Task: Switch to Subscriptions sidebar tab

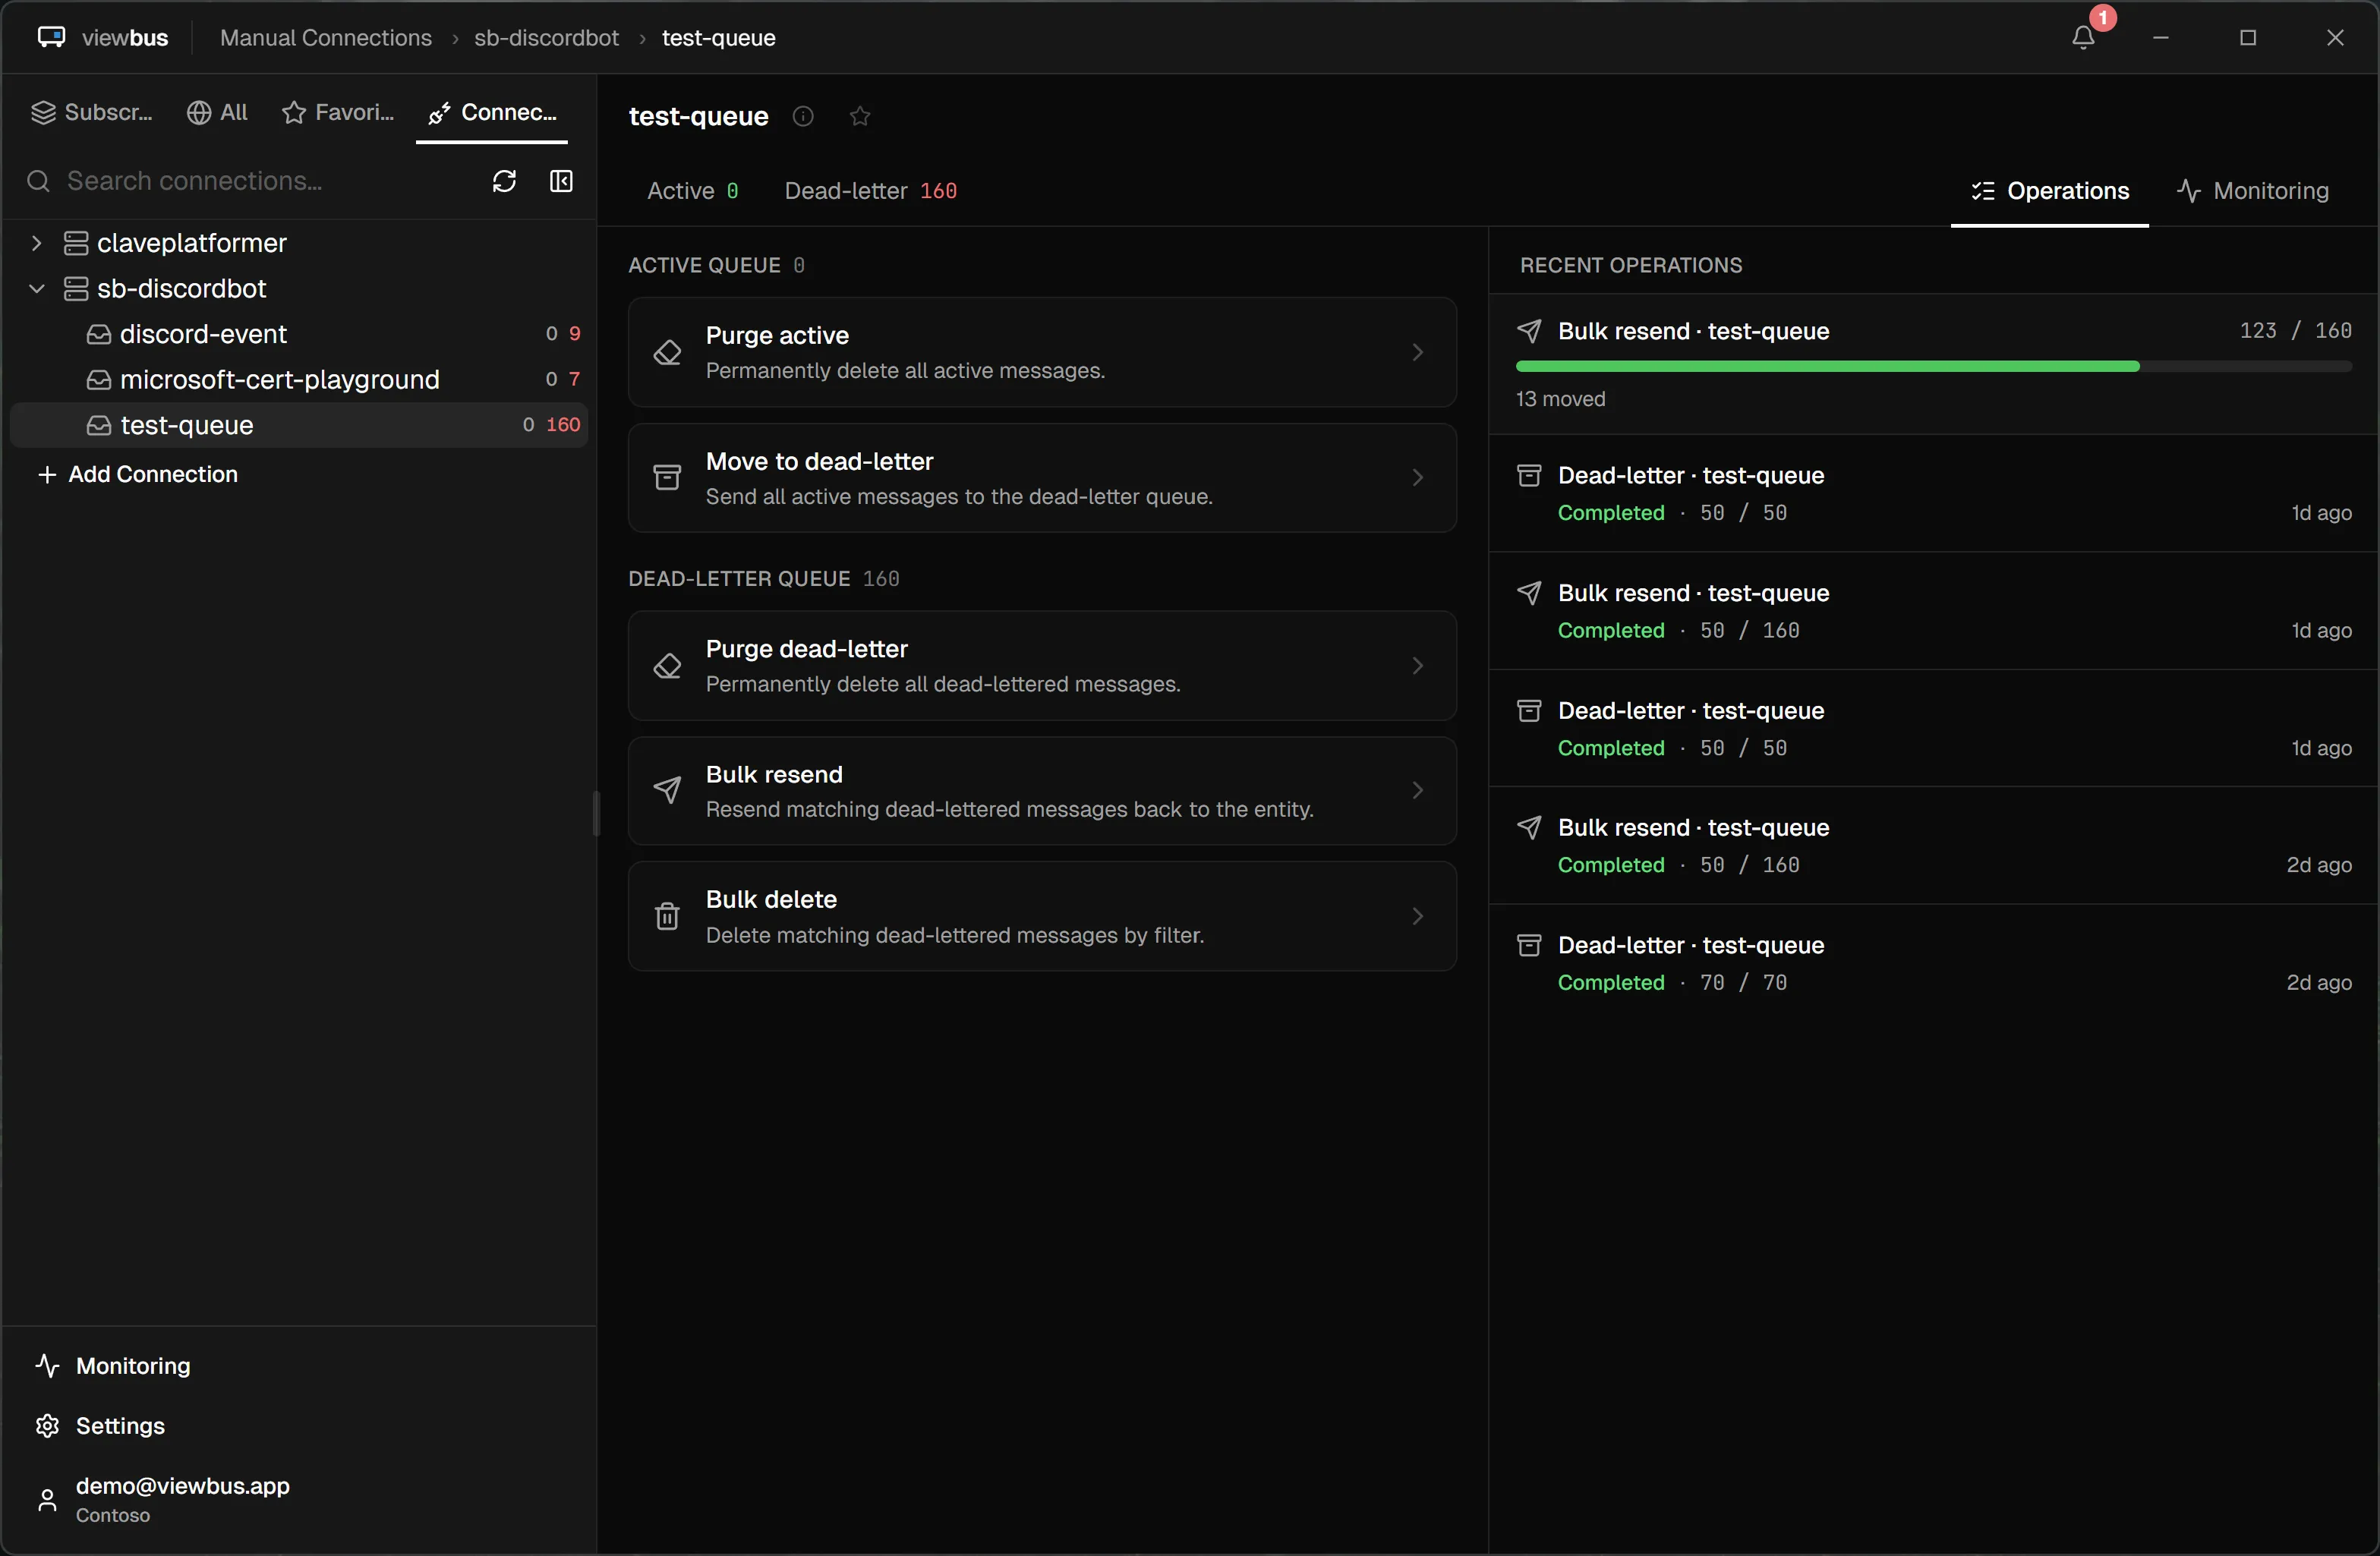Action: pyautogui.click(x=92, y=112)
